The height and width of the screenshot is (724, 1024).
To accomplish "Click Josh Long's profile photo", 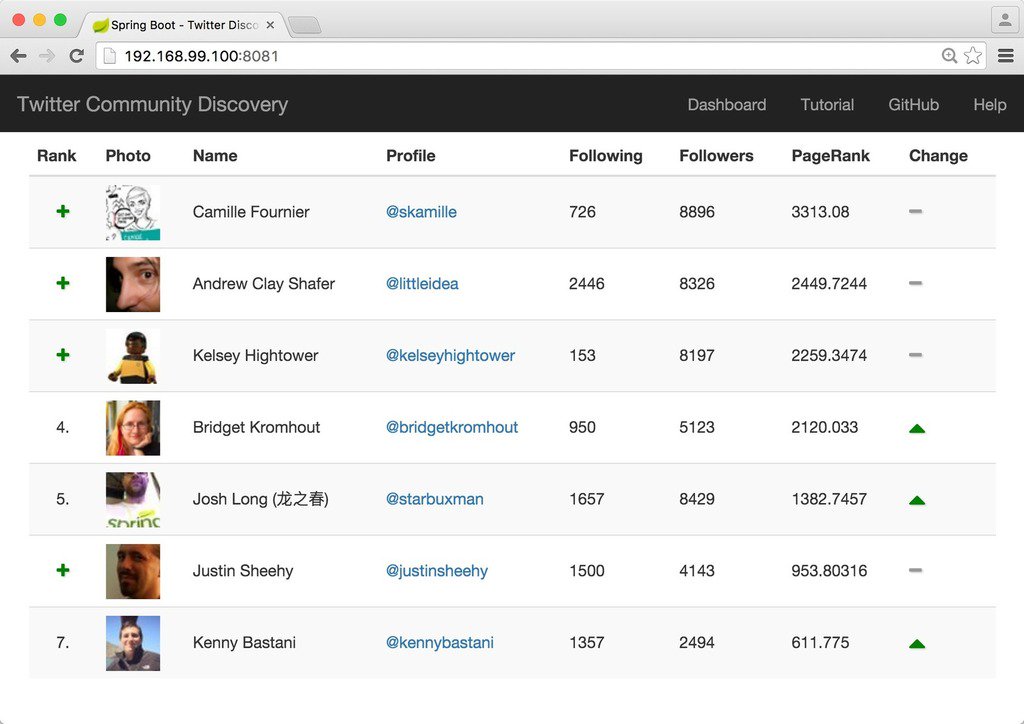I will pos(133,499).
